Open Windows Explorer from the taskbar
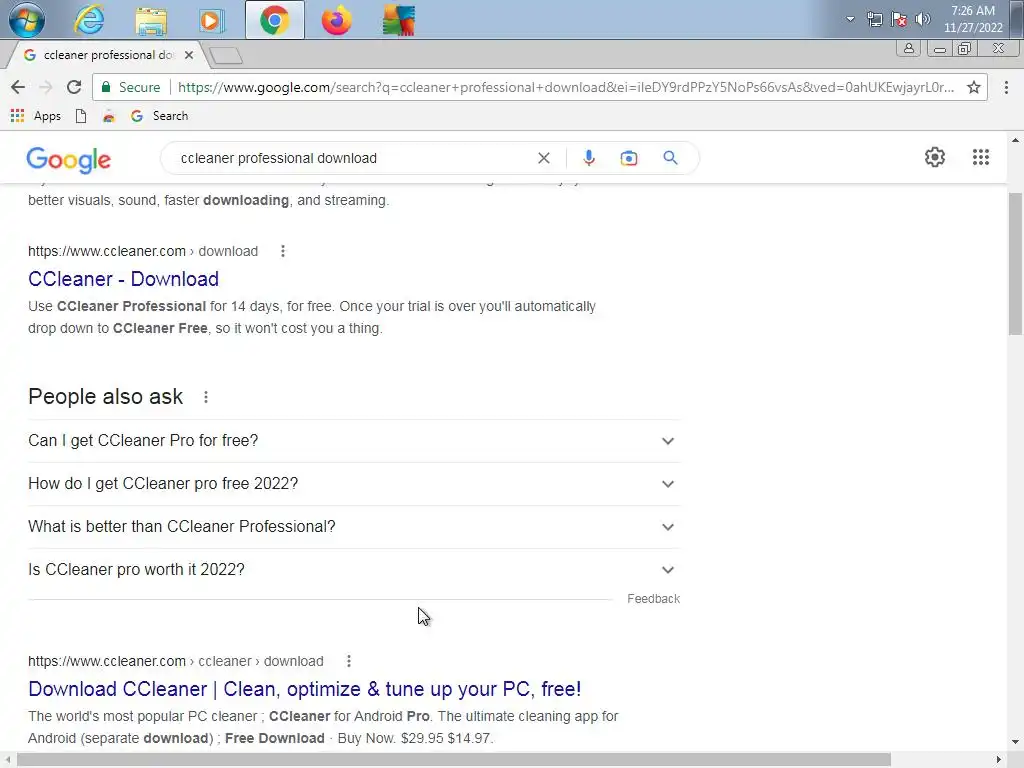 [151, 20]
